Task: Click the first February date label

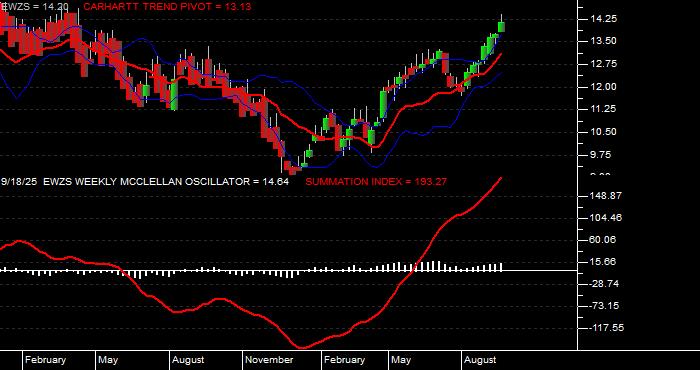Action: (45, 360)
